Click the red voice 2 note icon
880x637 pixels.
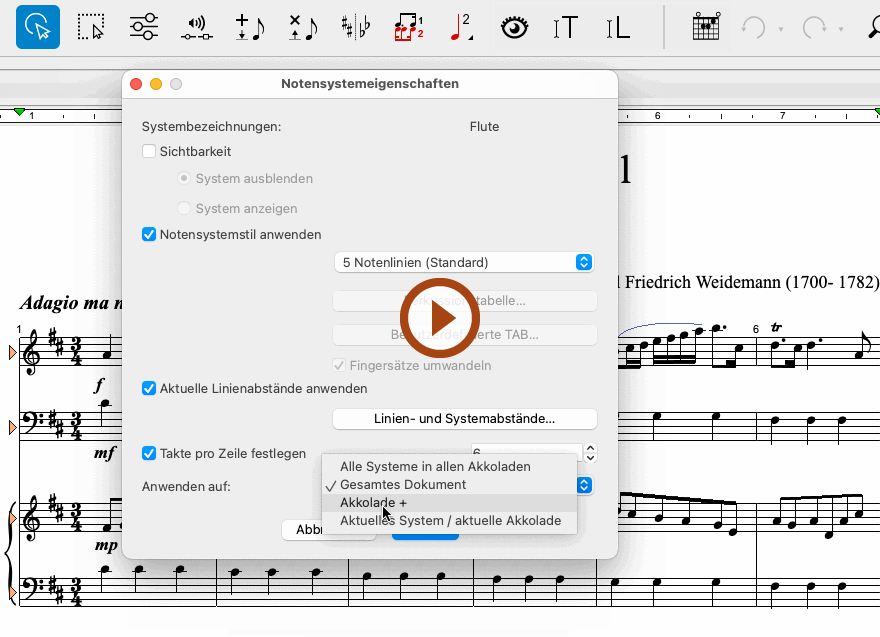pos(461,27)
